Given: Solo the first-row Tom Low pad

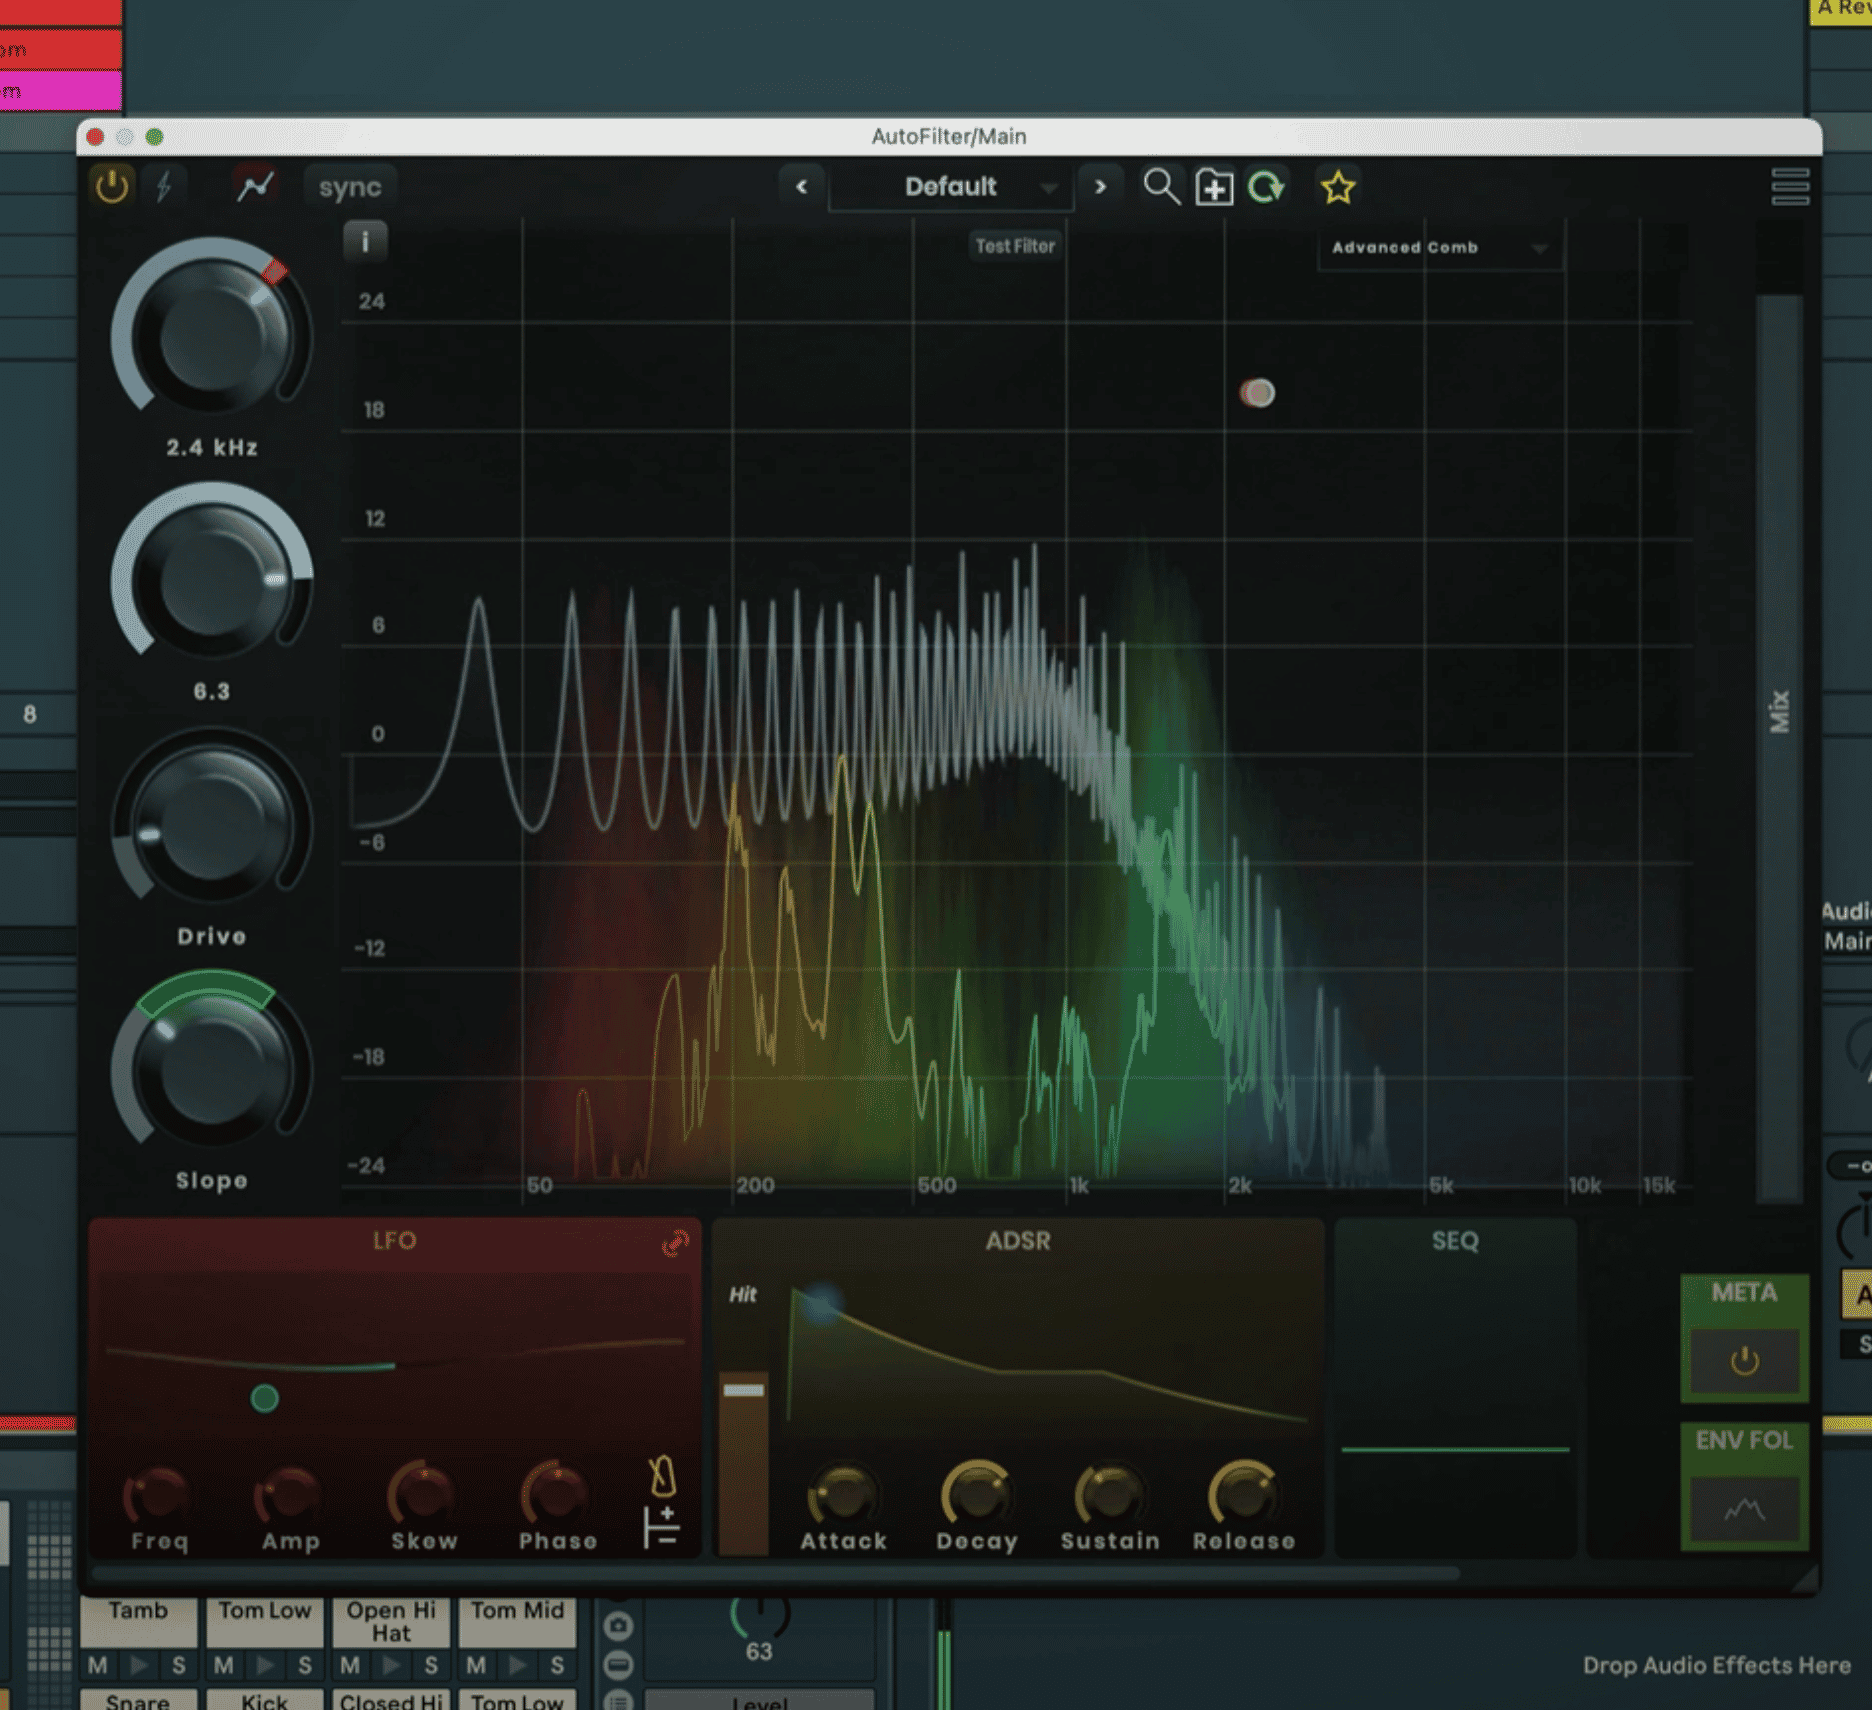Looking at the screenshot, I should [305, 1666].
